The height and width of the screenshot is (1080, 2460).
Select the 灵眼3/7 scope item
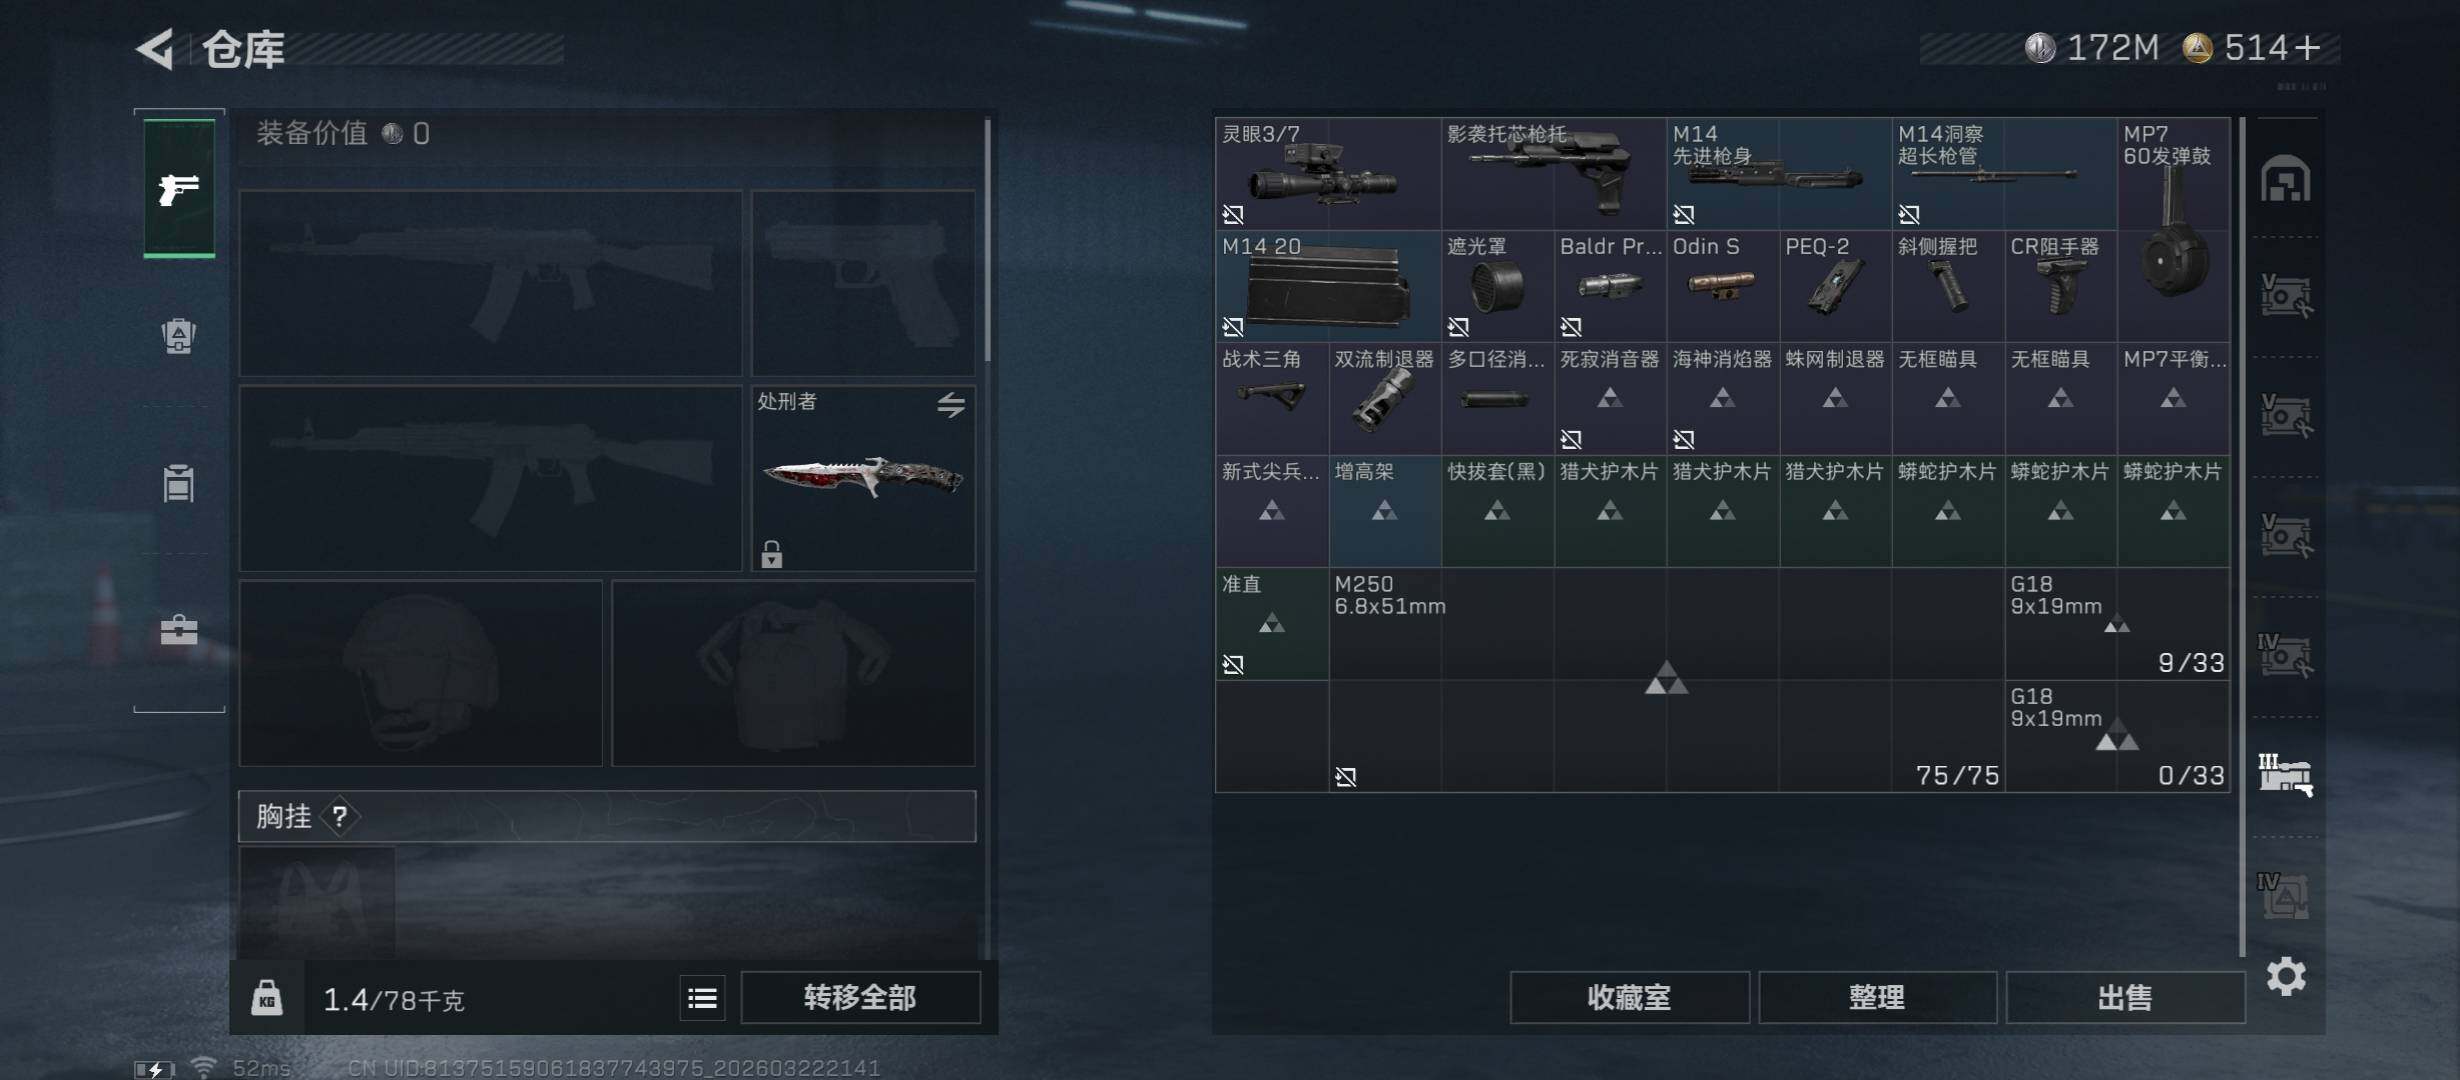click(x=1328, y=174)
